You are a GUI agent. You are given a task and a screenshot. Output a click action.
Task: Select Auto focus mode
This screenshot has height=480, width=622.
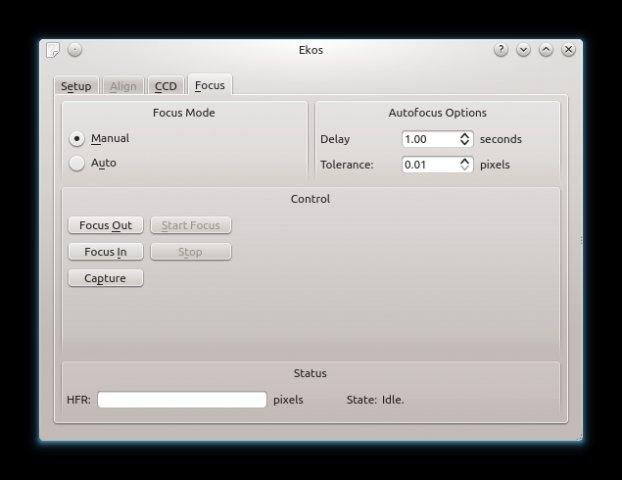point(93,163)
